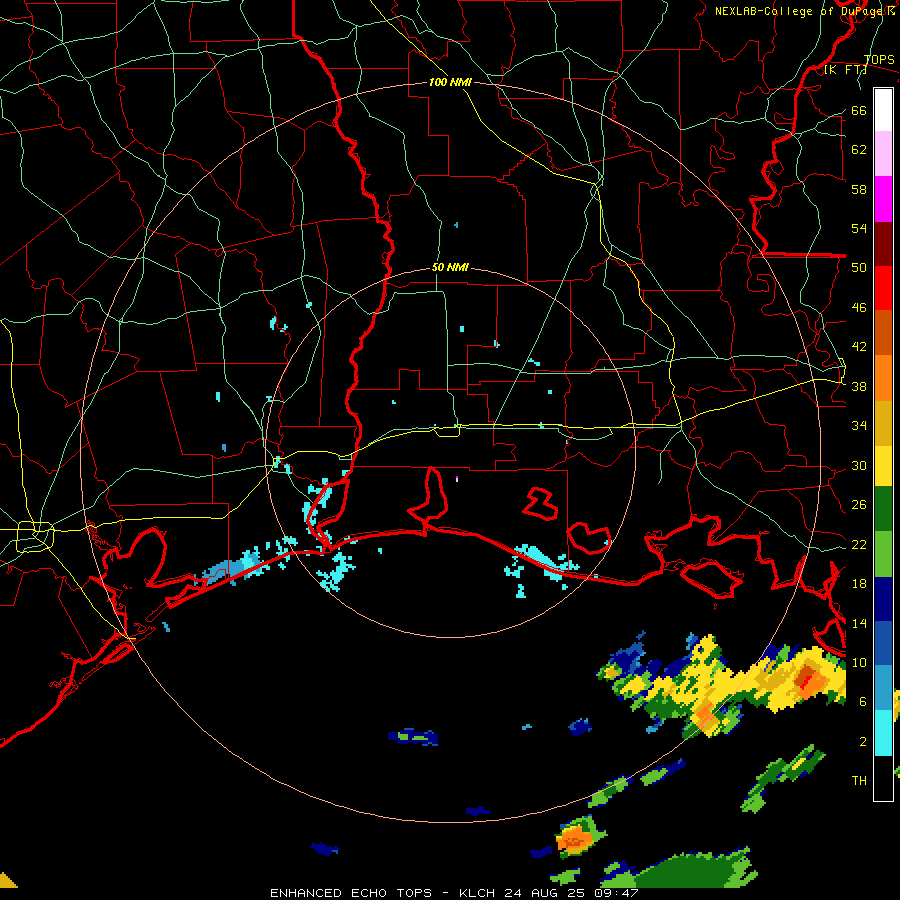Image resolution: width=900 pixels, height=900 pixels.
Task: Click the (K FT) units label
Action: [845, 70]
